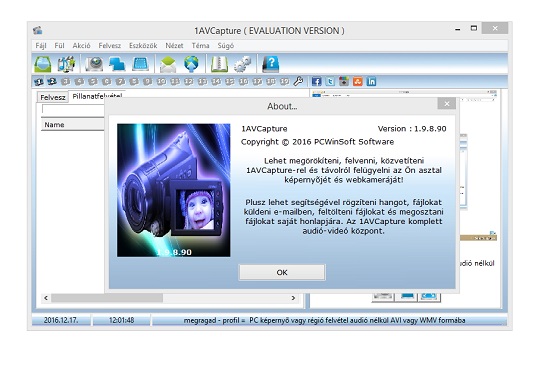Click the megragad - profil status text
This screenshot has height=372, width=550.
[324, 320]
